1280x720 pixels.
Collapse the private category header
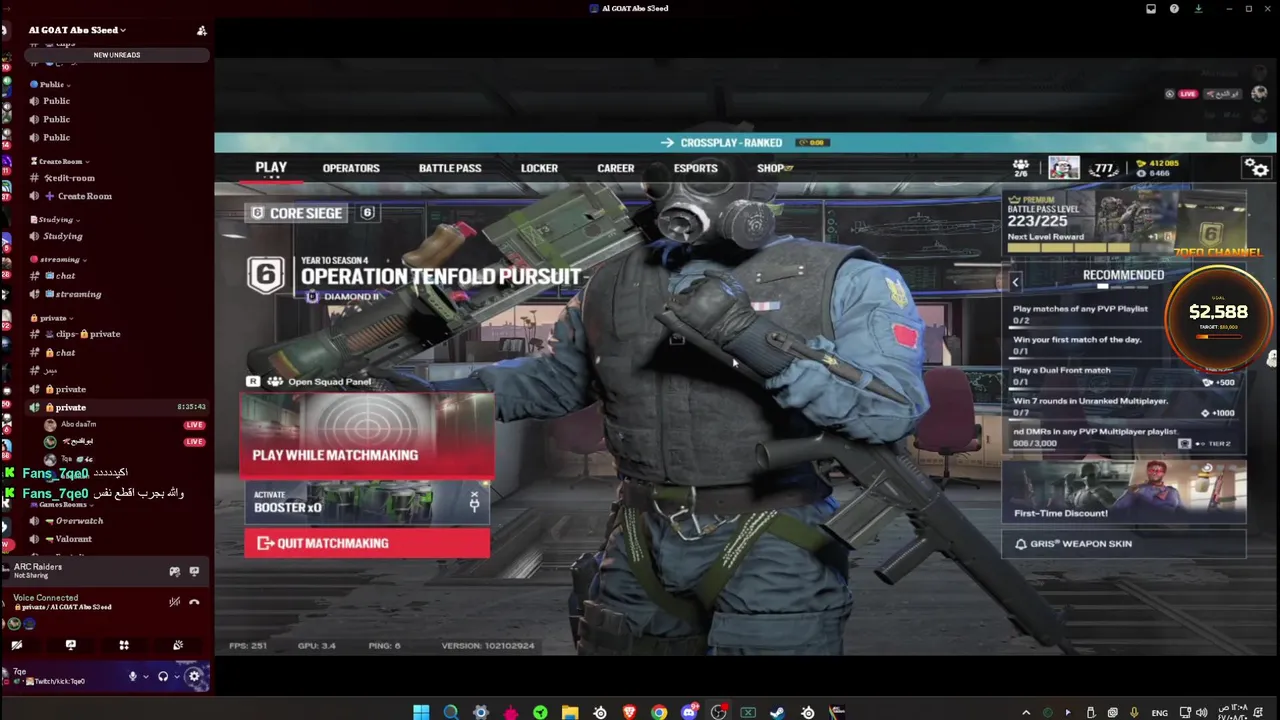pyautogui.click(x=52, y=318)
